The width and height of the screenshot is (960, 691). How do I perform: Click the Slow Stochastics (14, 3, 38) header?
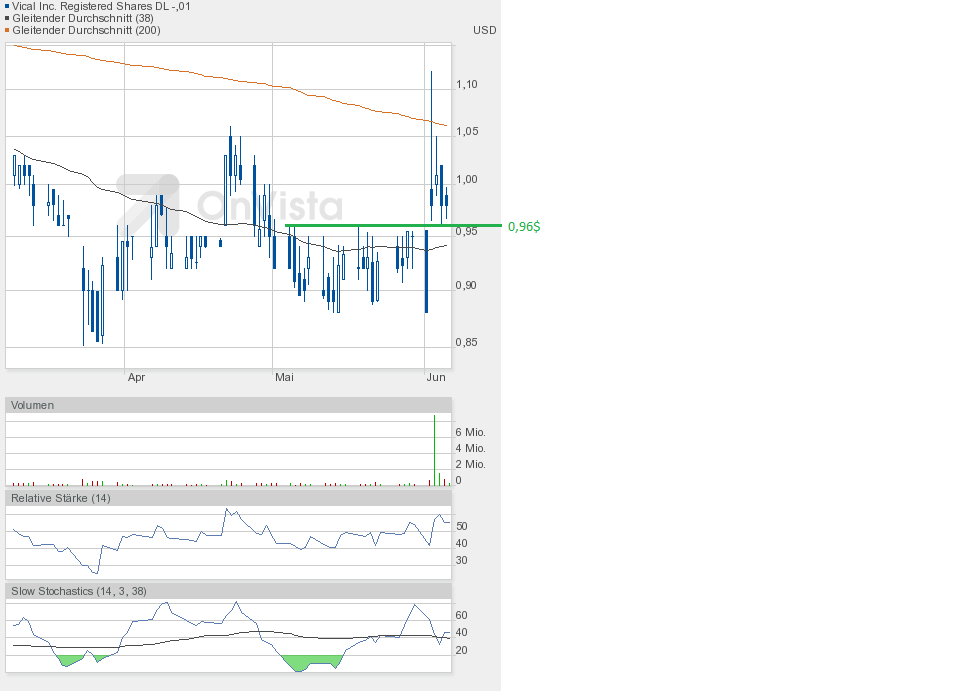78,591
